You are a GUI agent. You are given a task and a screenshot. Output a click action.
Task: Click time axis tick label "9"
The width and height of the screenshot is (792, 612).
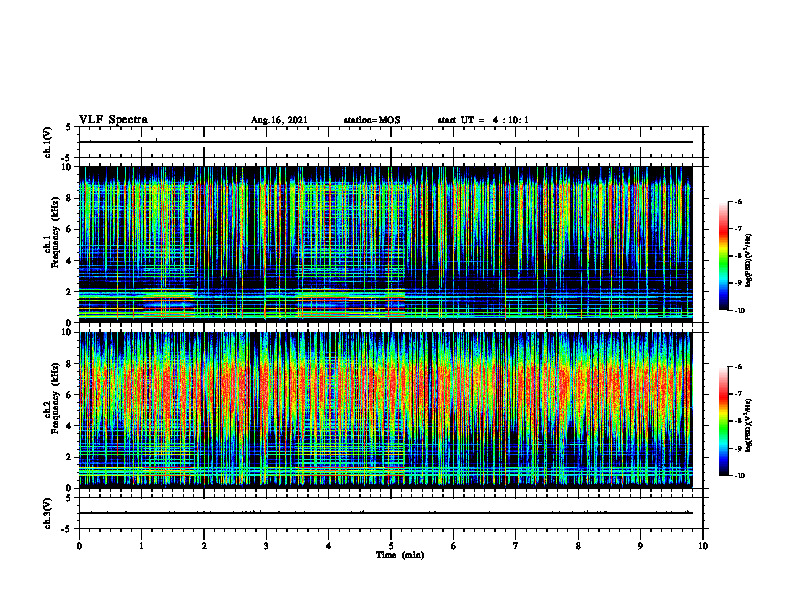click(640, 546)
